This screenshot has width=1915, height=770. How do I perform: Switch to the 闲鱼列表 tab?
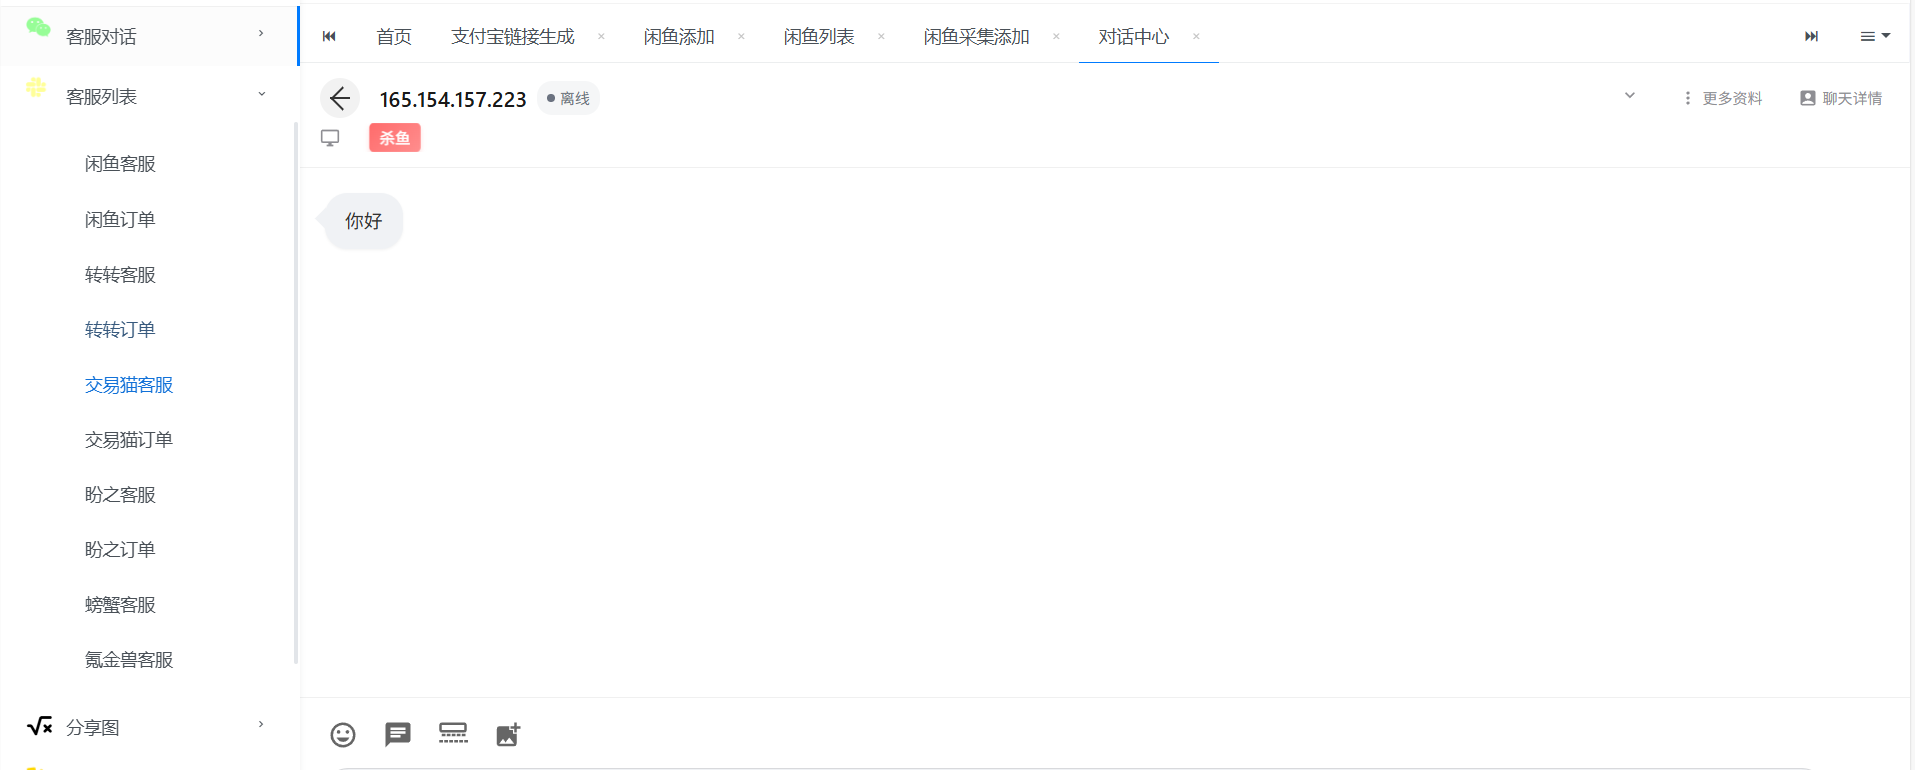point(818,37)
